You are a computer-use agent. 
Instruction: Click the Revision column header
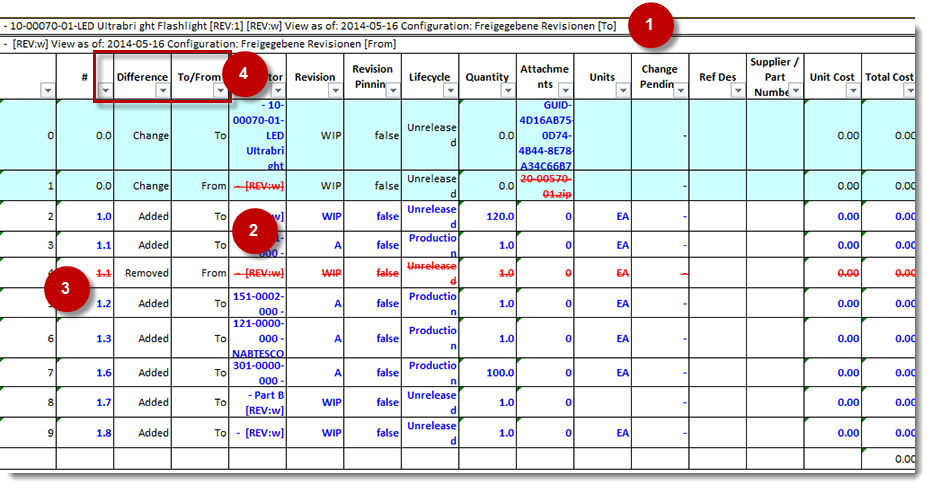tap(315, 77)
